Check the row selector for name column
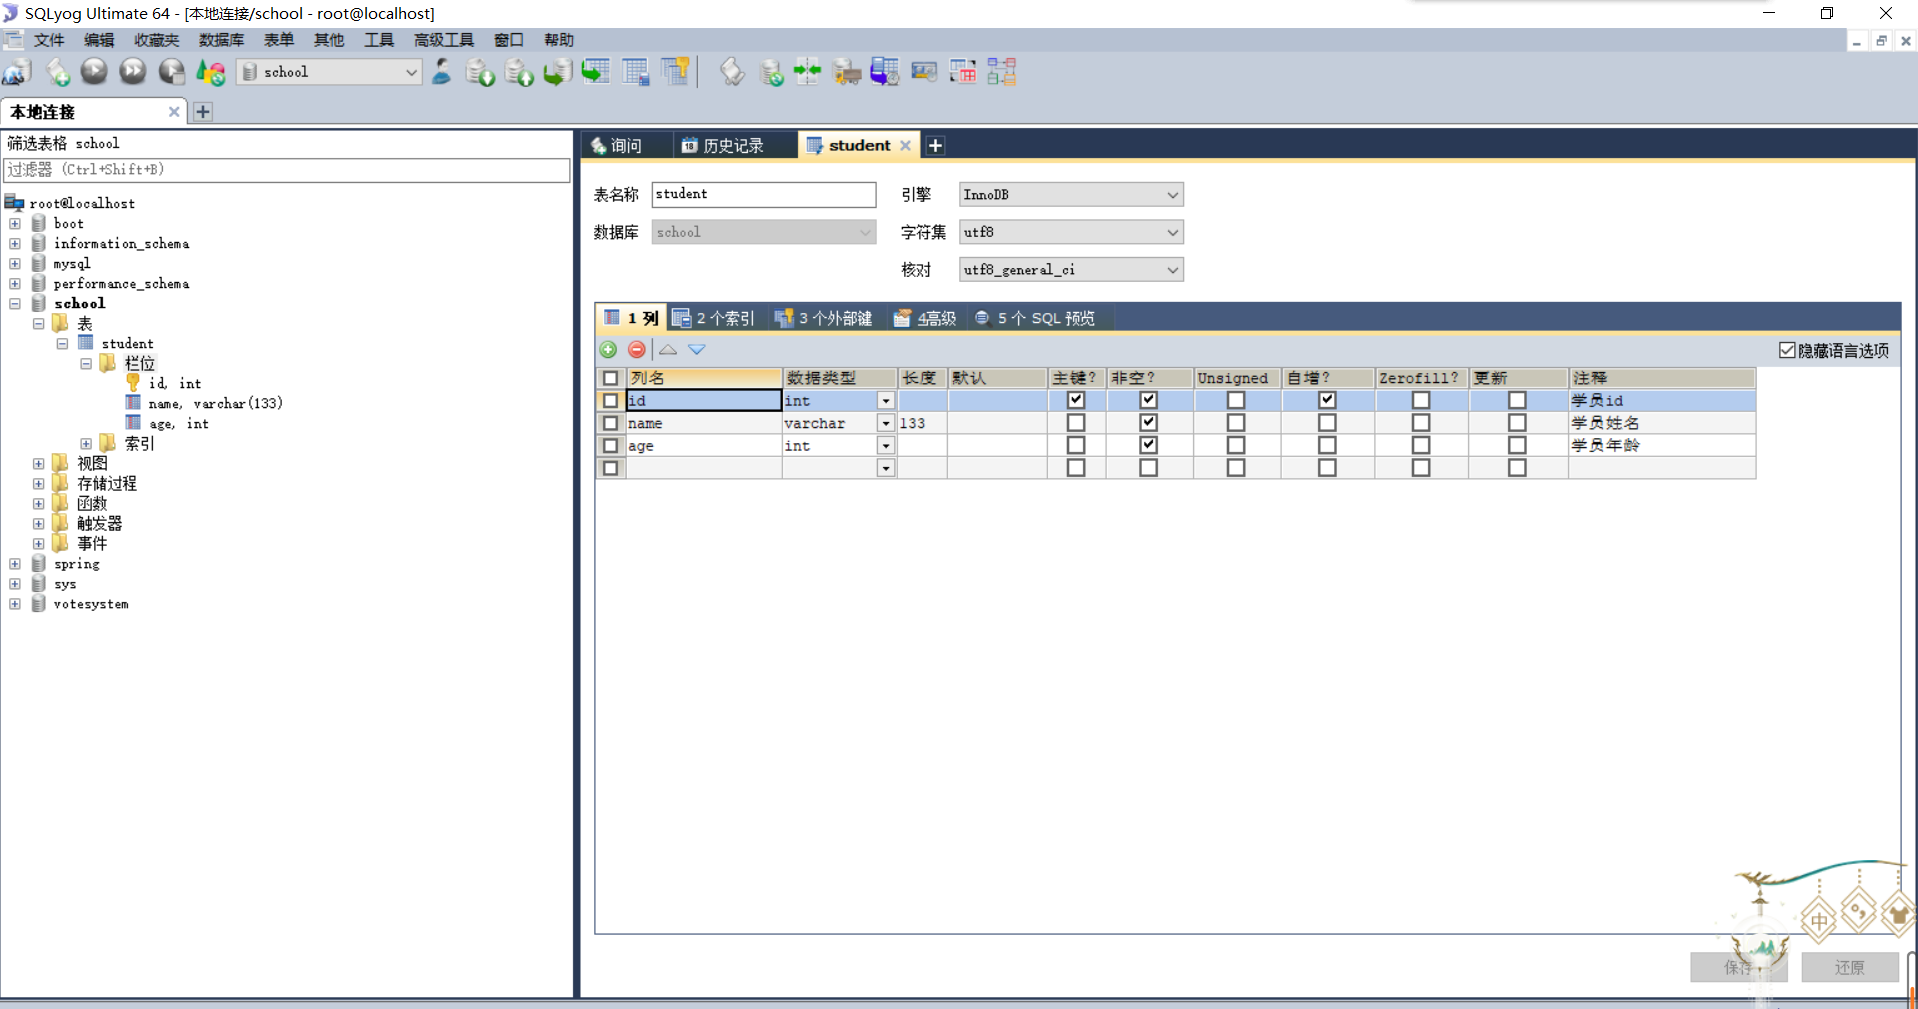1918x1009 pixels. tap(611, 423)
